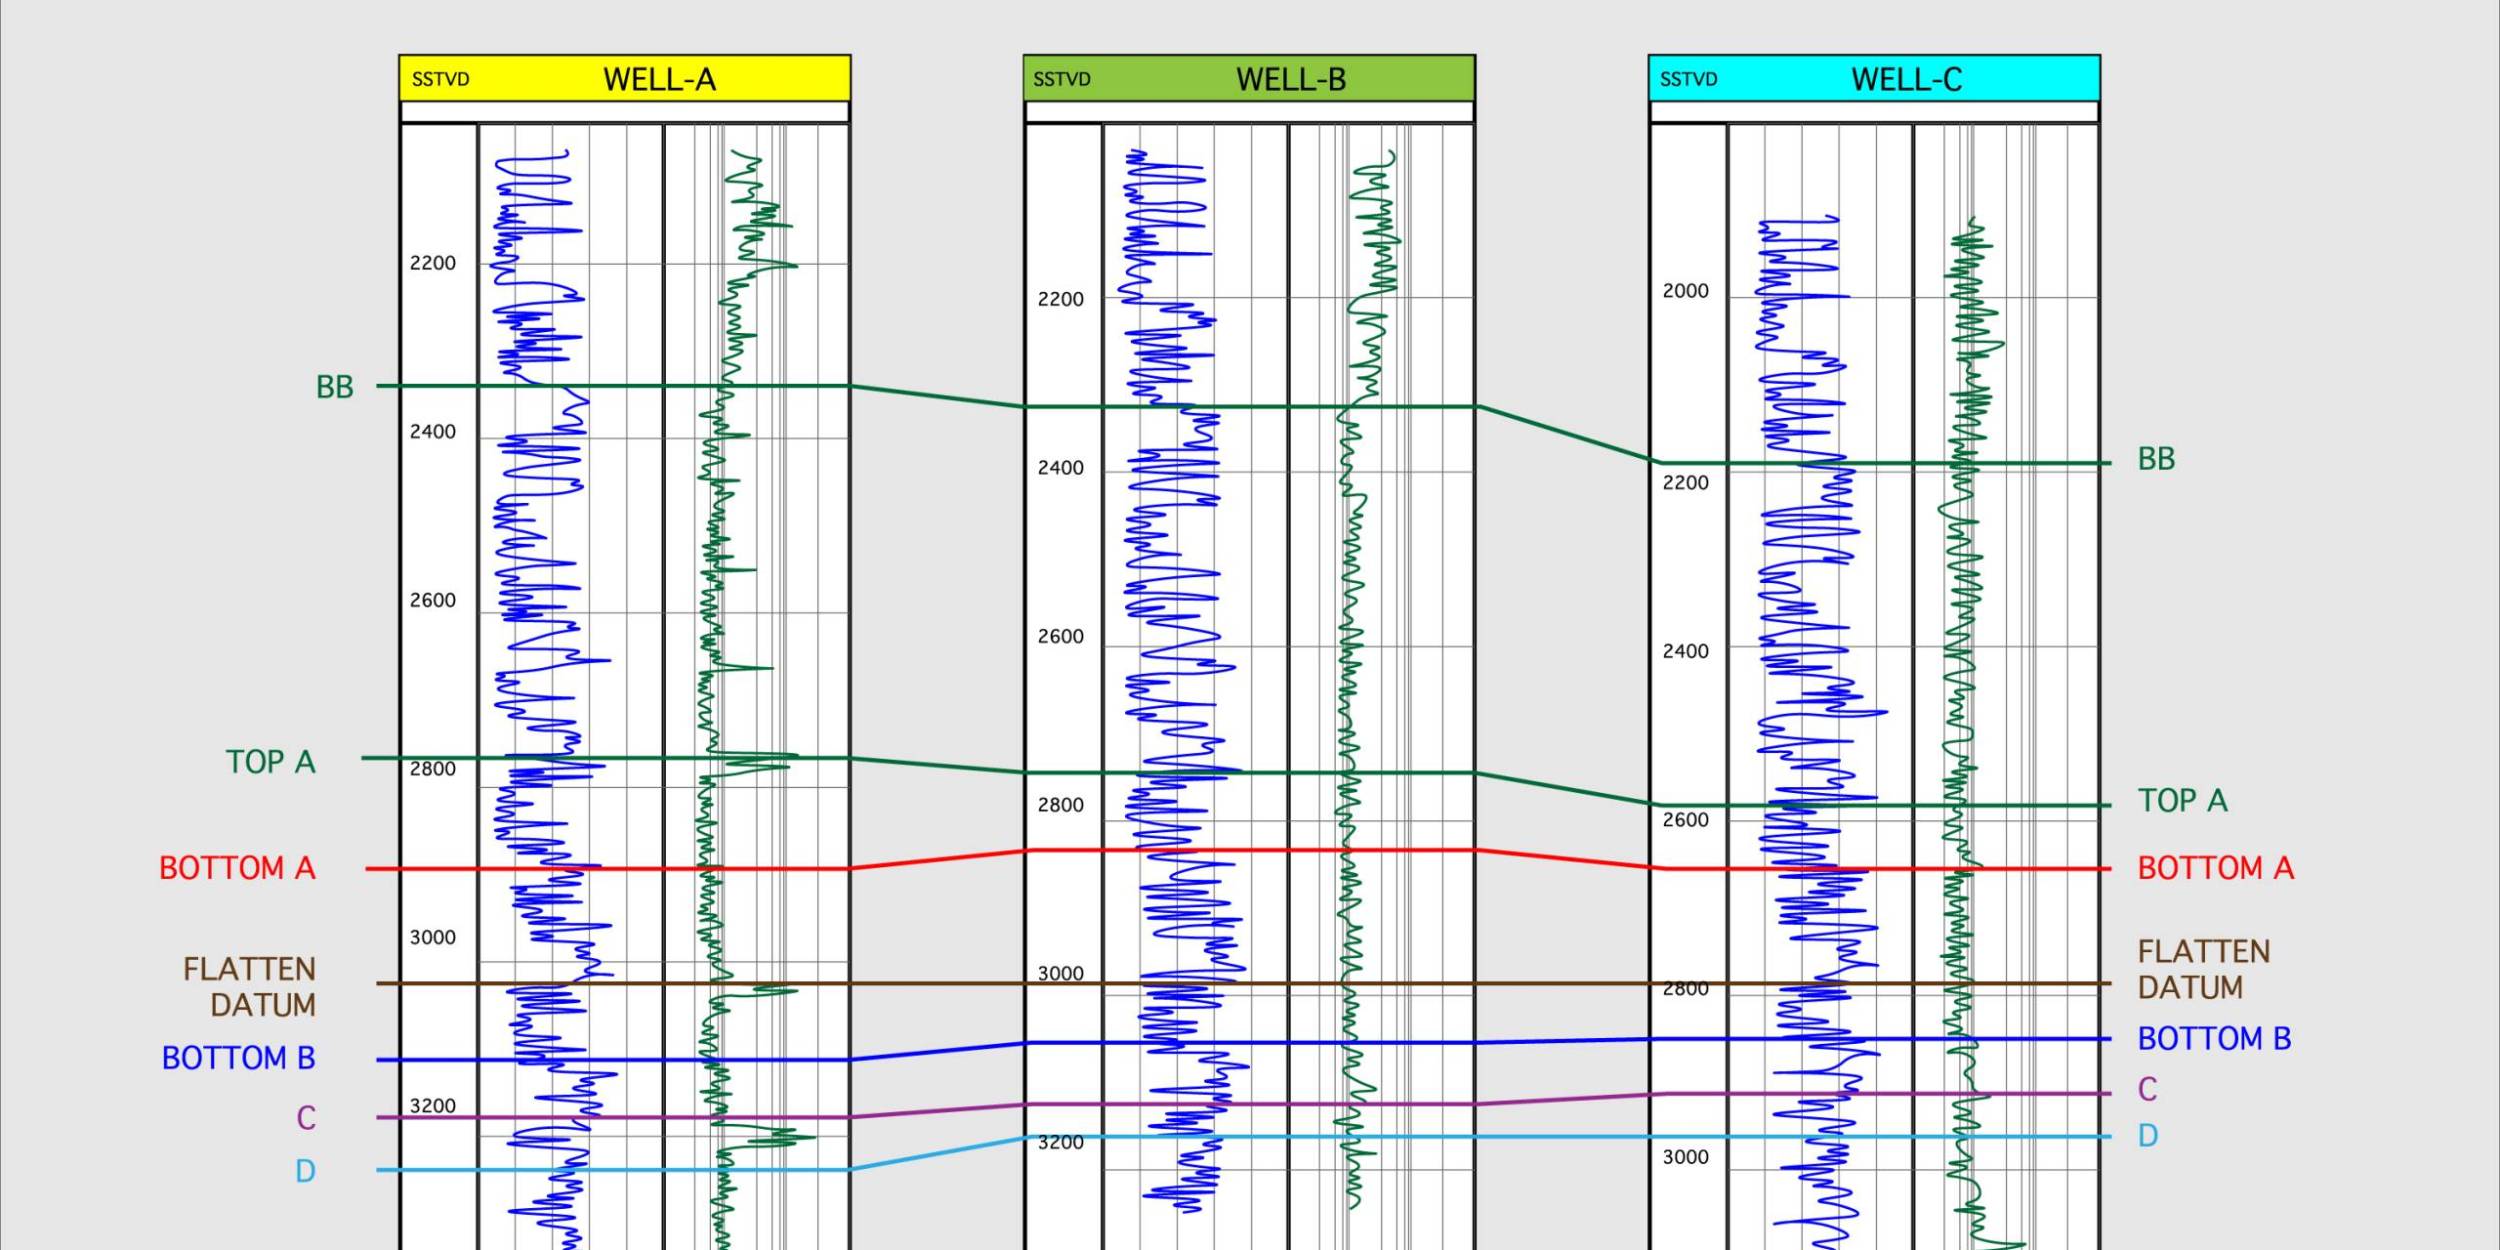Pick depth value 3000 in WELL-C track
This screenshot has width=2500, height=1250.
(1686, 1157)
